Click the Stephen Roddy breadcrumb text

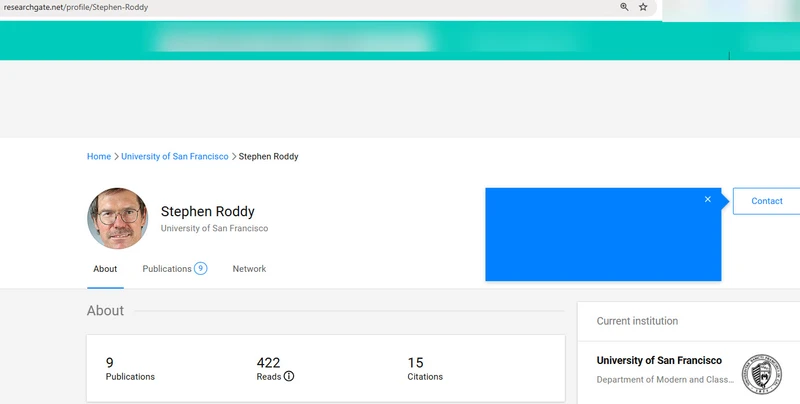click(x=268, y=157)
